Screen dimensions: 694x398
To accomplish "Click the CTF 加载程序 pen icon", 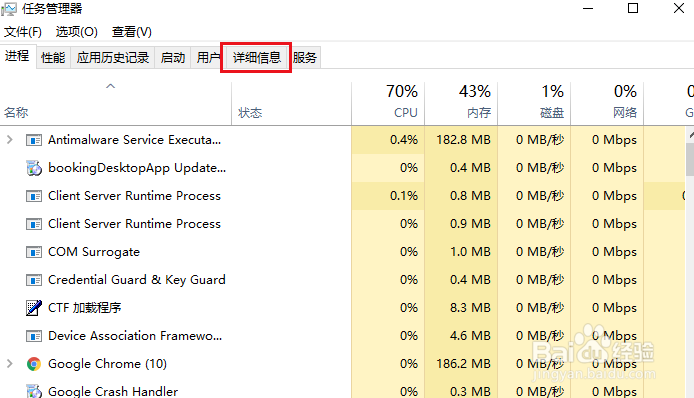I will [34, 308].
